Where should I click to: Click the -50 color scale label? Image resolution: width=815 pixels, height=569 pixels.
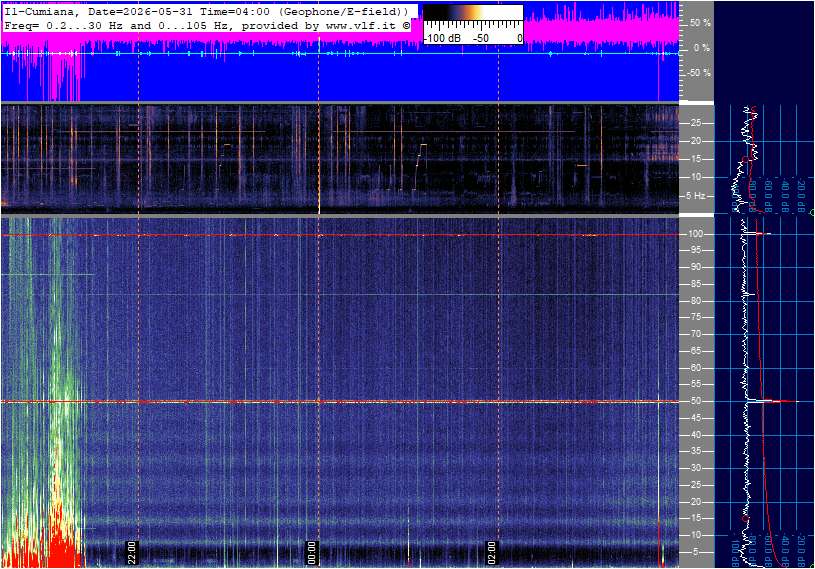coord(481,38)
